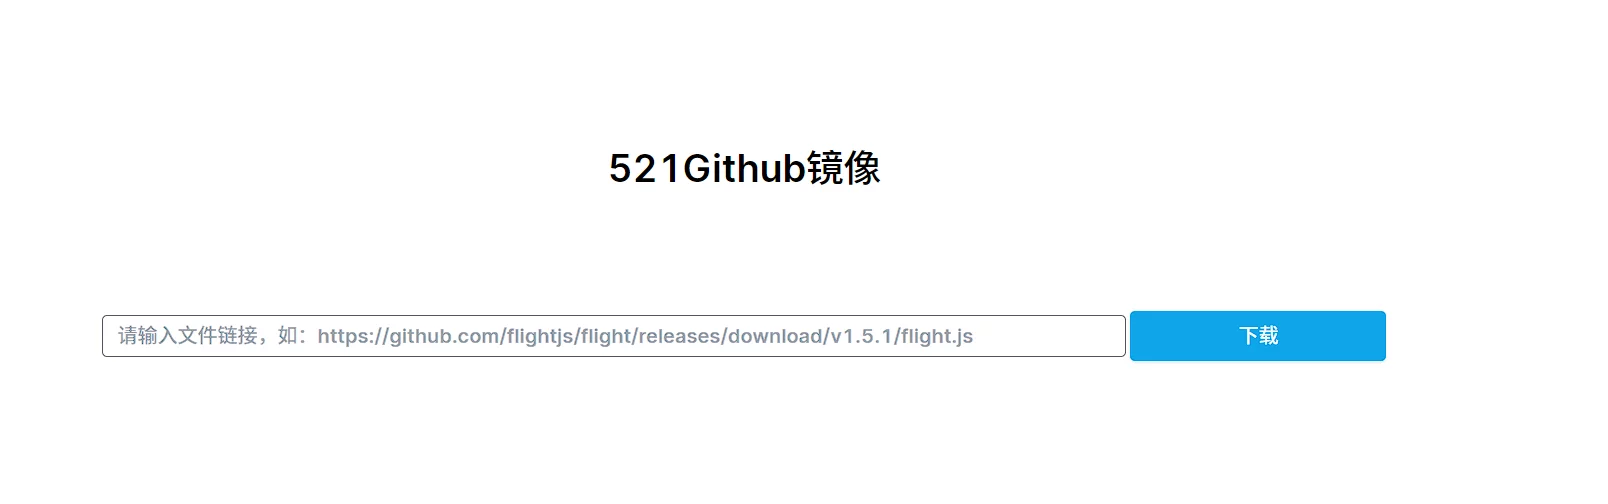Click the blue 下载 button
The image size is (1608, 504).
pos(1257,336)
